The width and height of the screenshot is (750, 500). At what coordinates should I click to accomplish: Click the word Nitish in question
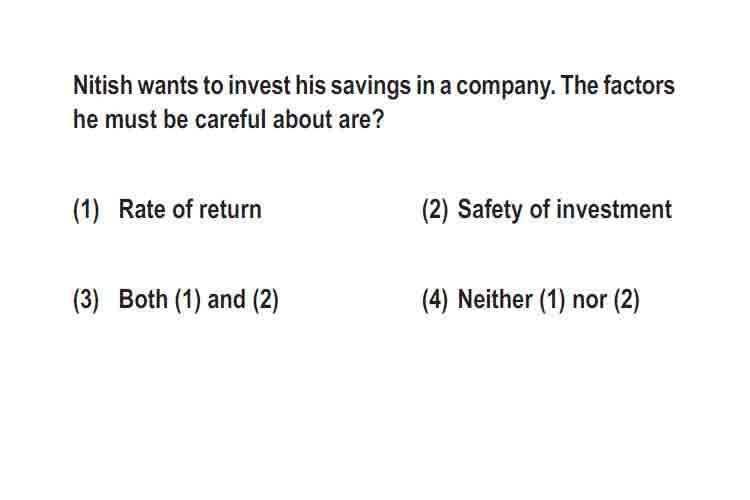tap(103, 85)
